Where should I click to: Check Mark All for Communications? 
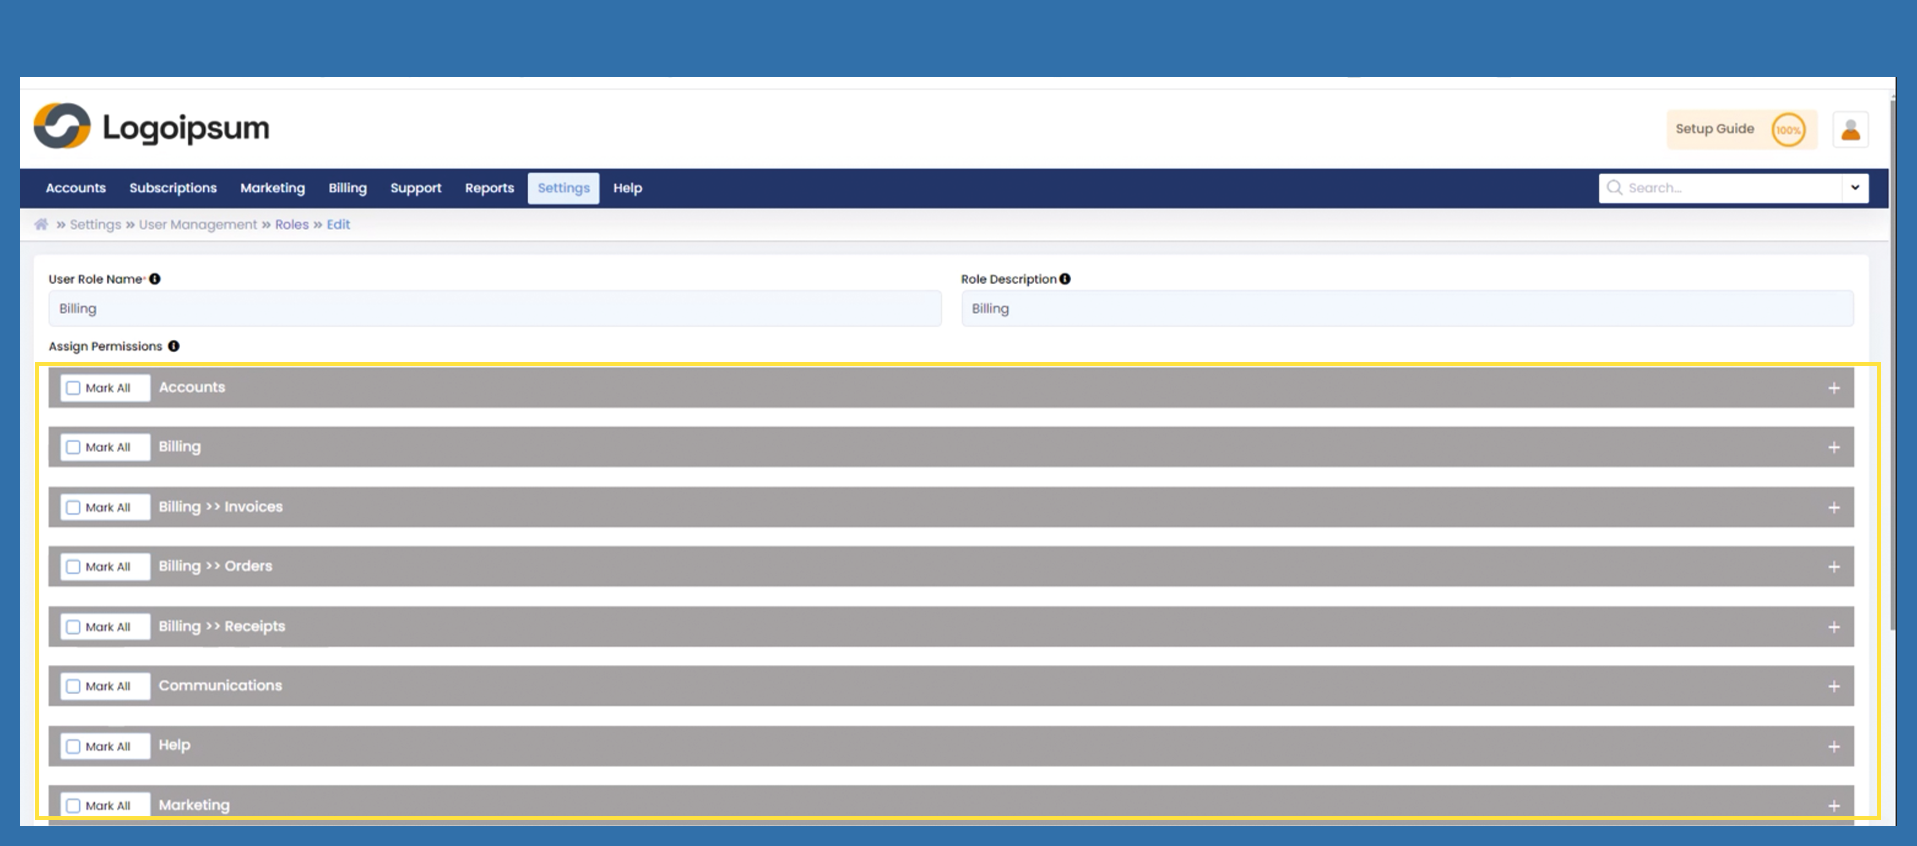(73, 687)
